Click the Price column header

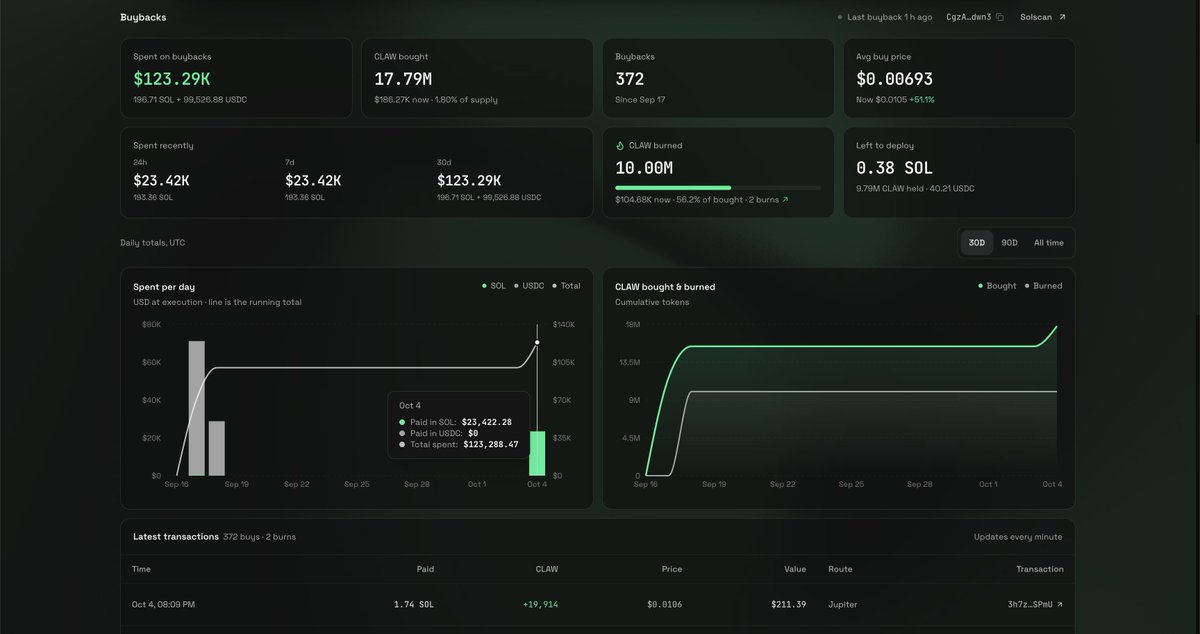point(671,569)
